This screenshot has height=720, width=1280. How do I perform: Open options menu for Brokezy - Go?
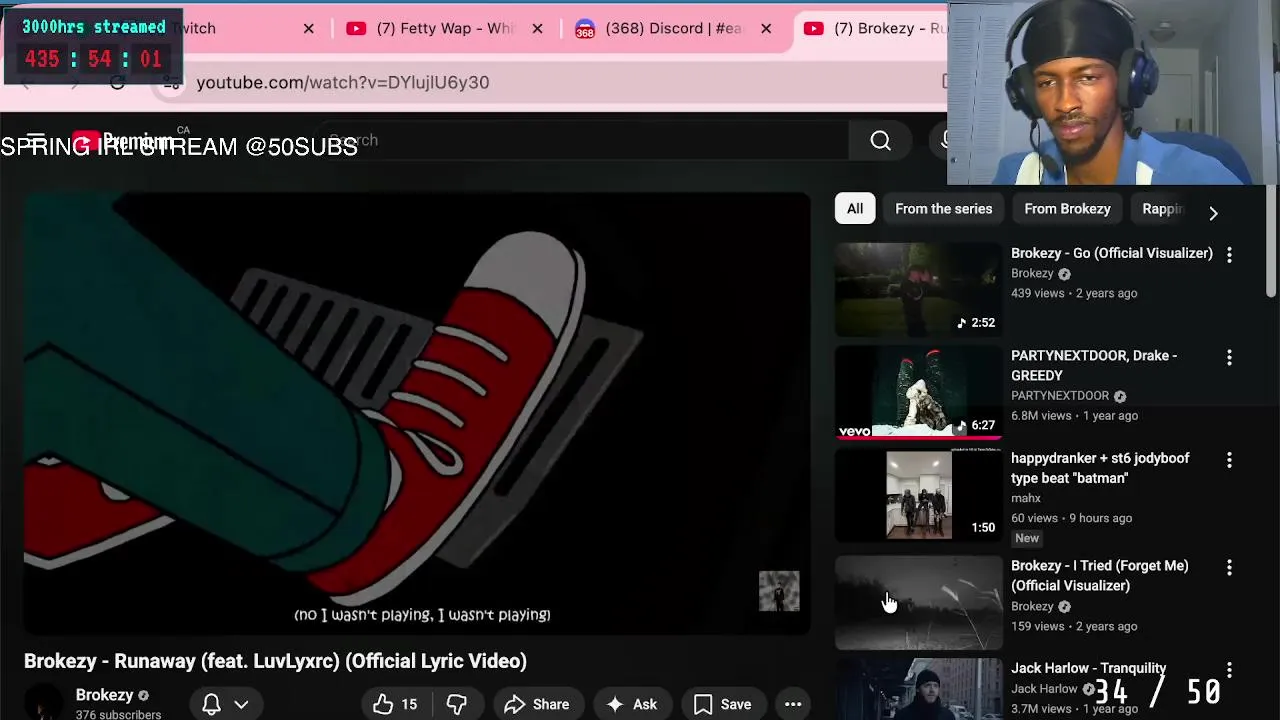[x=1229, y=255]
